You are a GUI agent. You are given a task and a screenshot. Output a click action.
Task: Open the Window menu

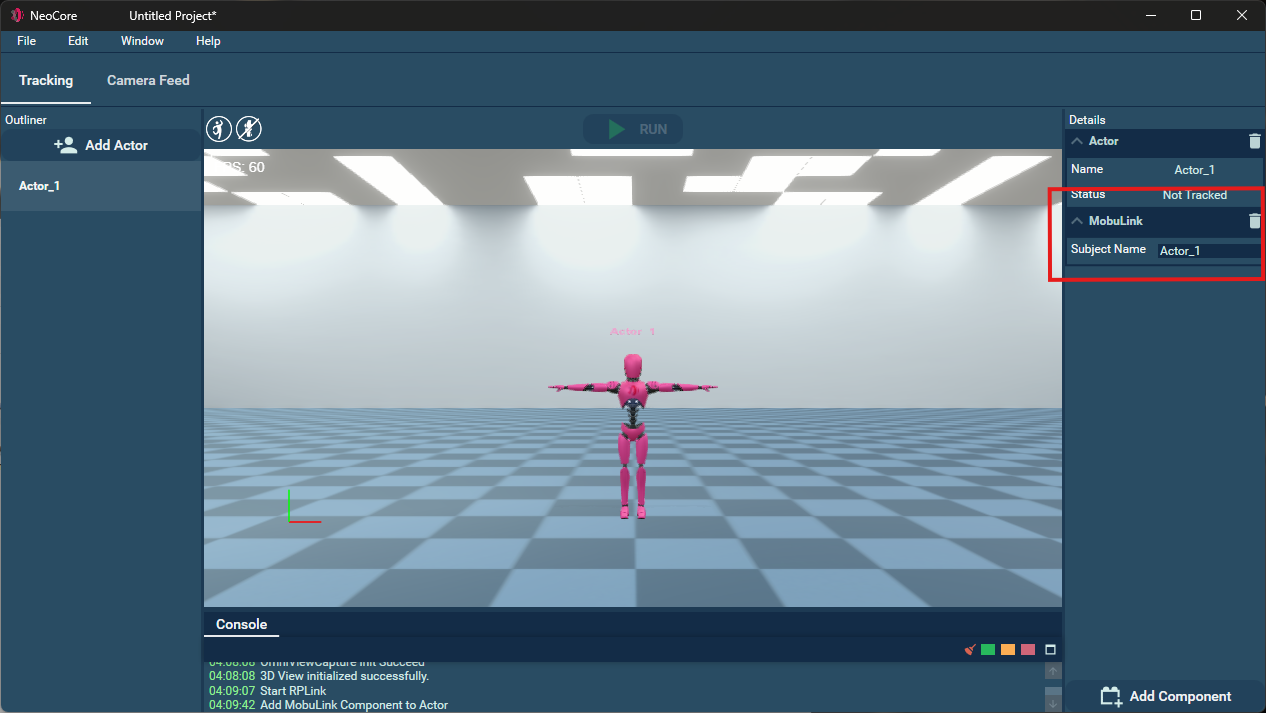click(x=142, y=41)
